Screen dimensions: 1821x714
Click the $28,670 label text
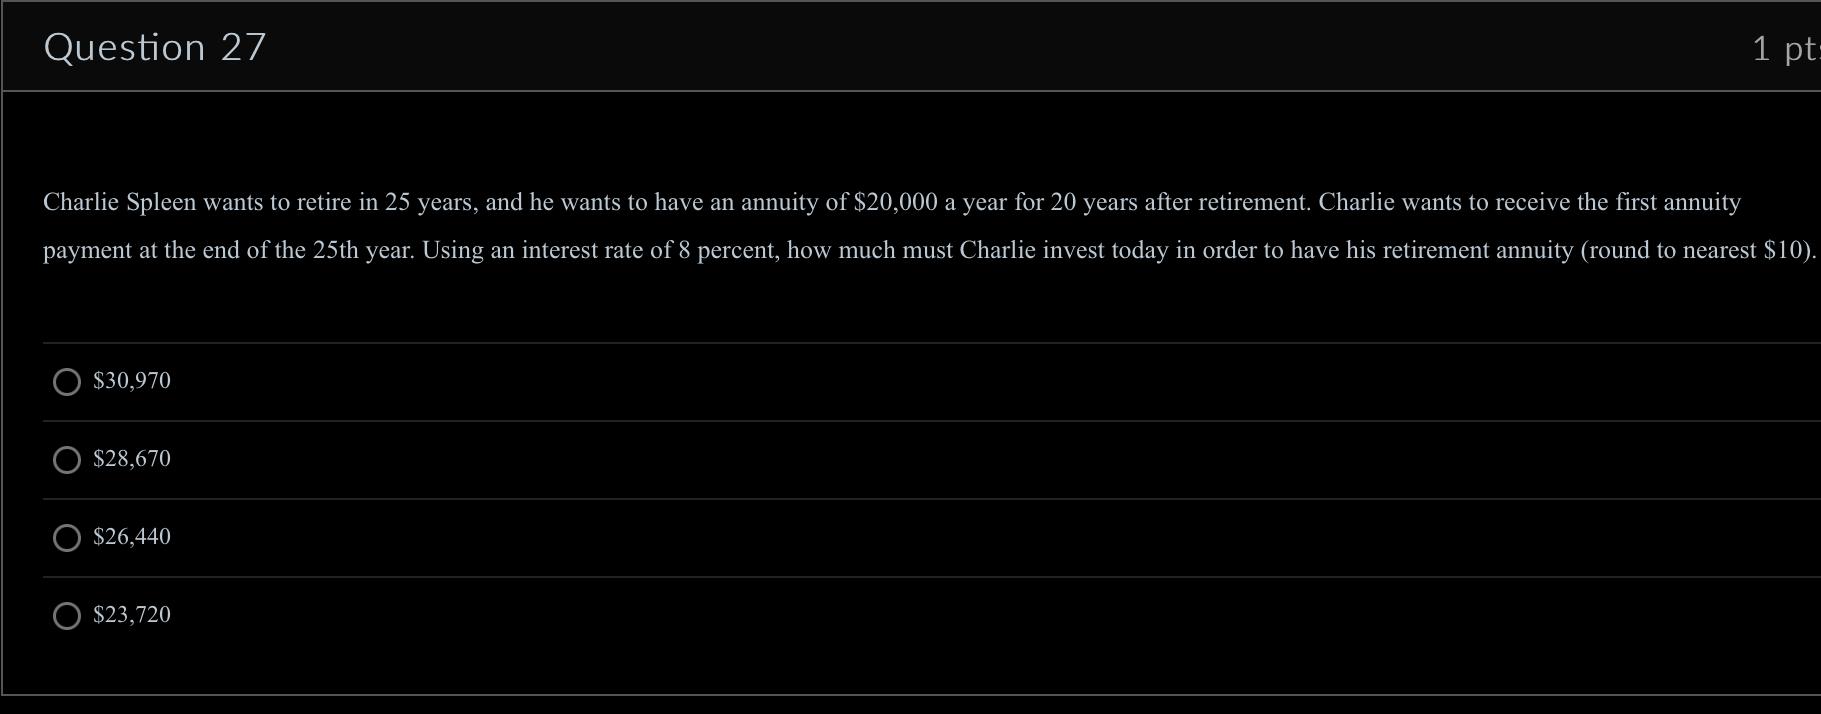click(x=131, y=459)
